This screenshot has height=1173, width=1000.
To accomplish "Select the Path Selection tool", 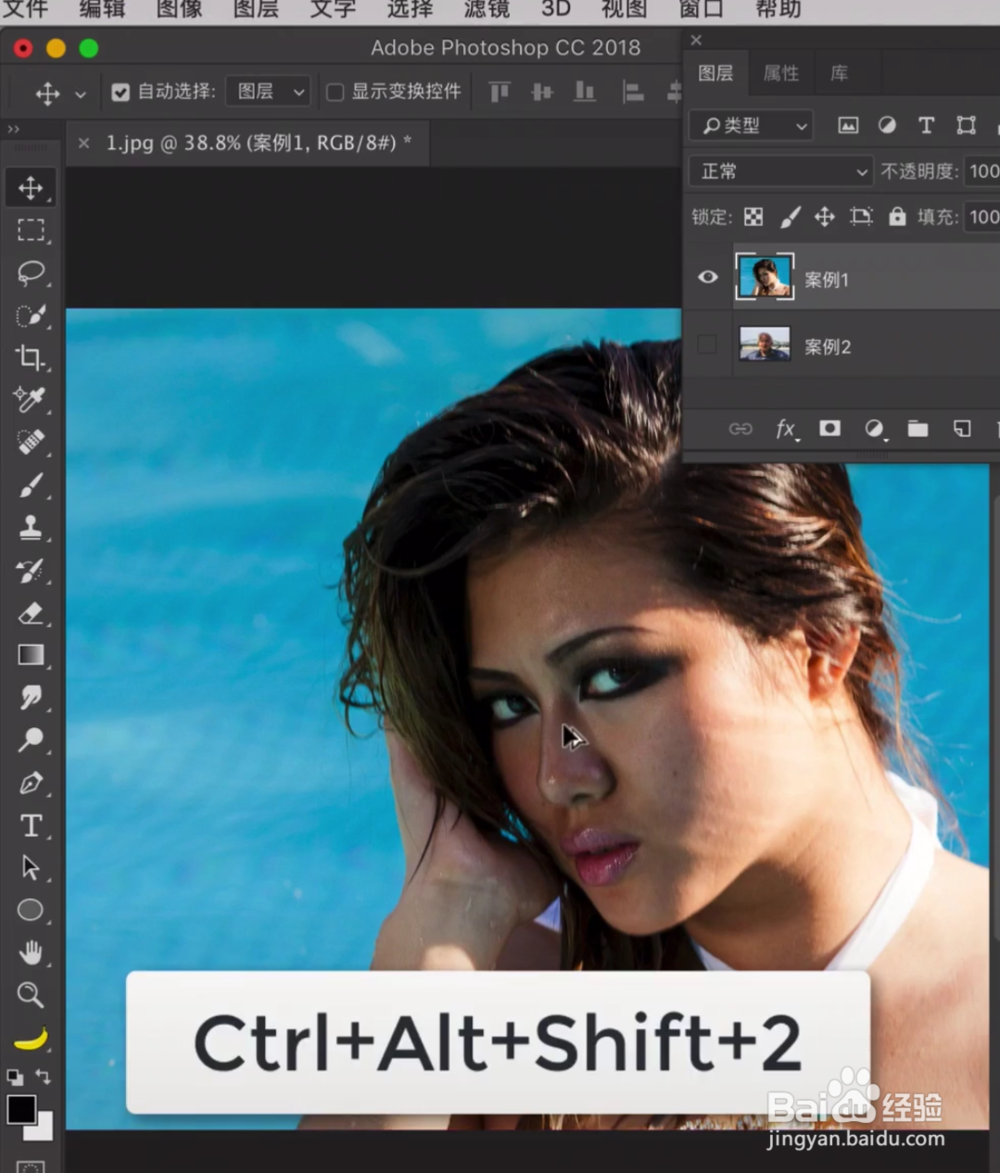I will coord(31,868).
